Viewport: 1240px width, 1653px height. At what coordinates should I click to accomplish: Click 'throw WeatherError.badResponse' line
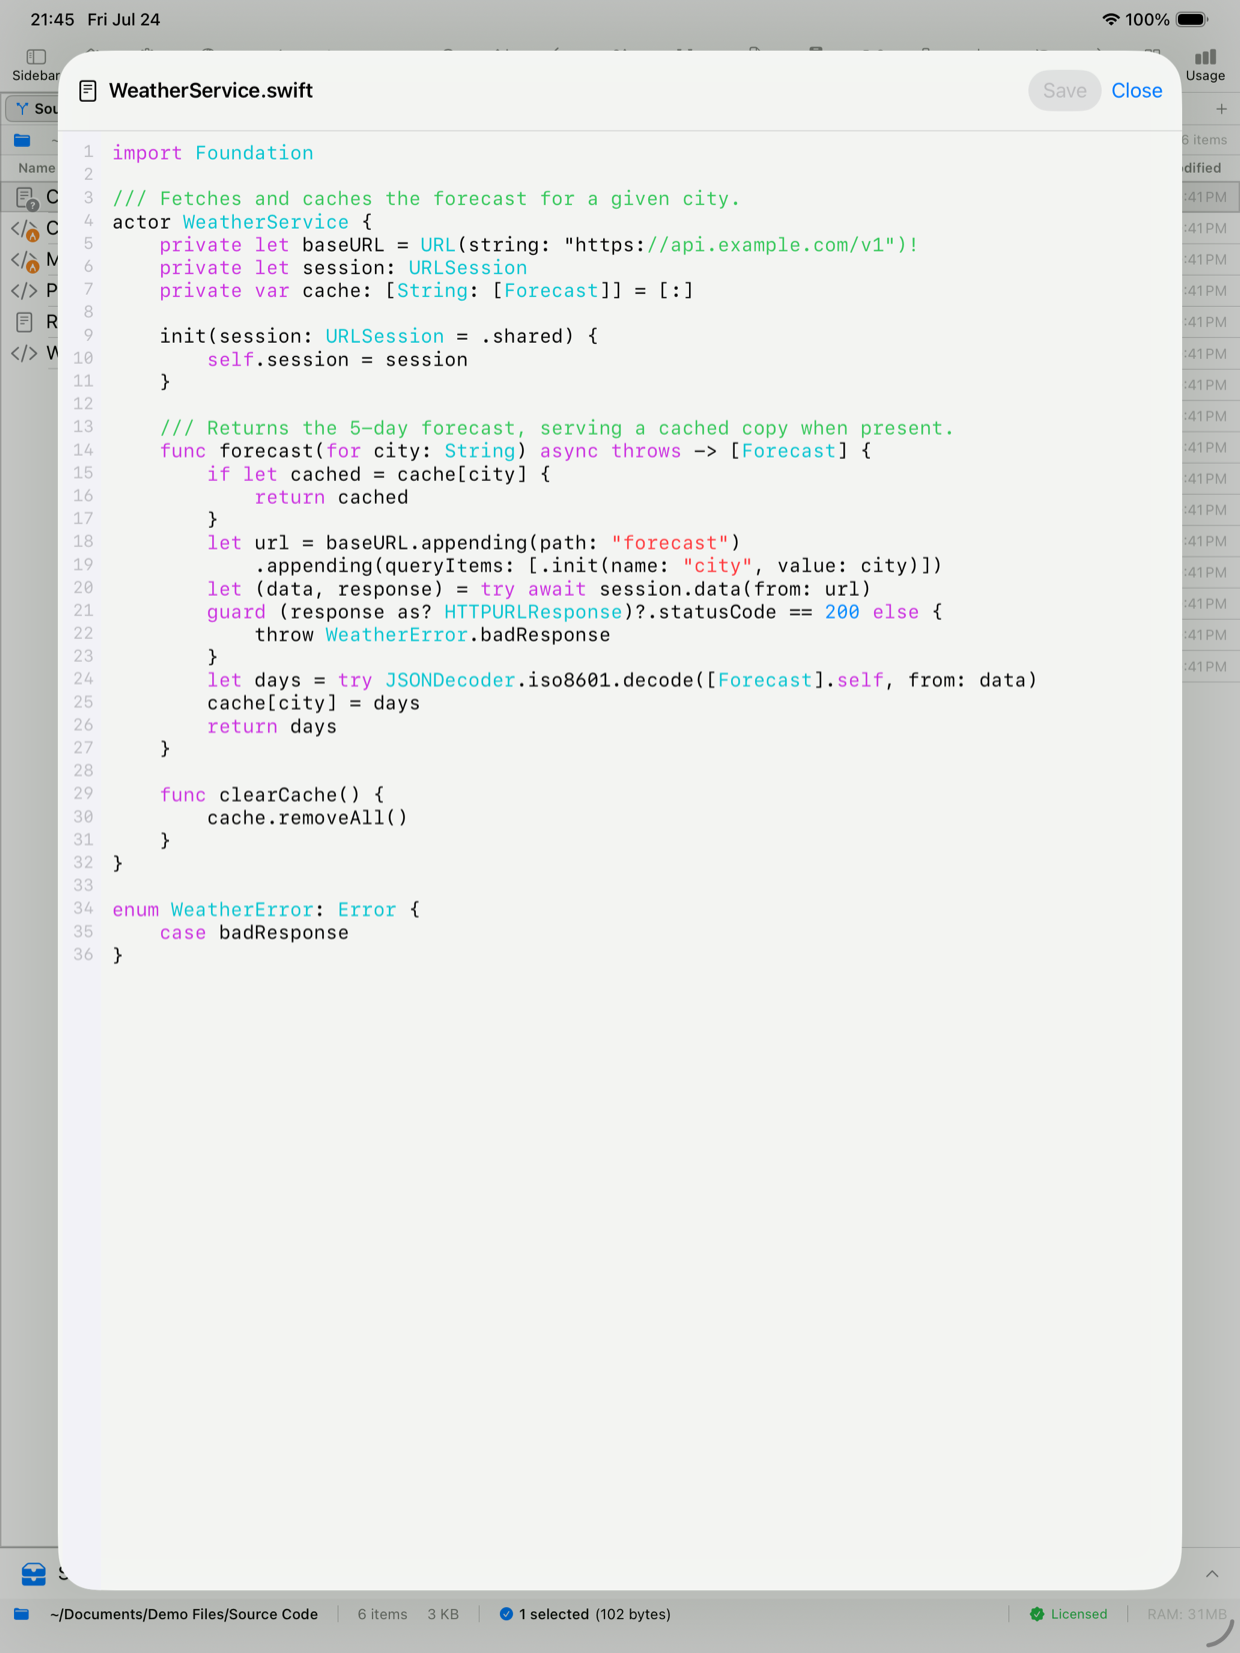click(x=432, y=635)
